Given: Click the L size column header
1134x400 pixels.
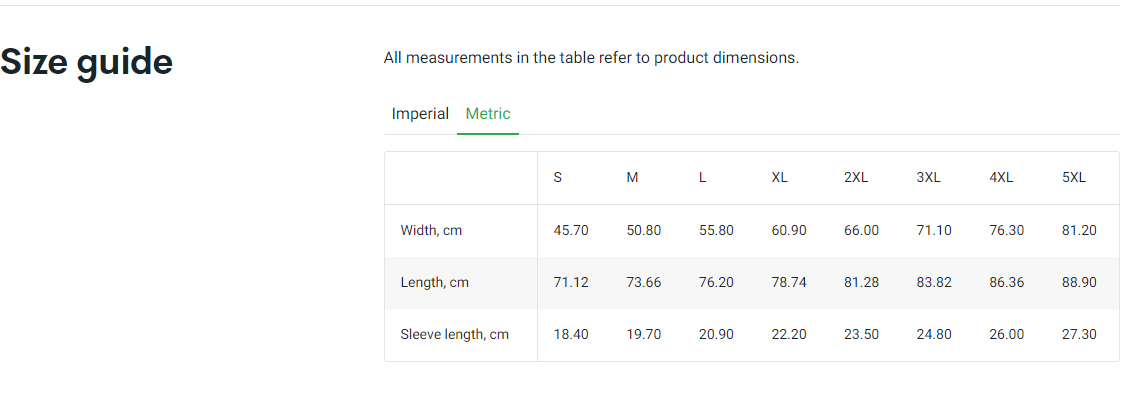Looking at the screenshot, I should click(703, 178).
